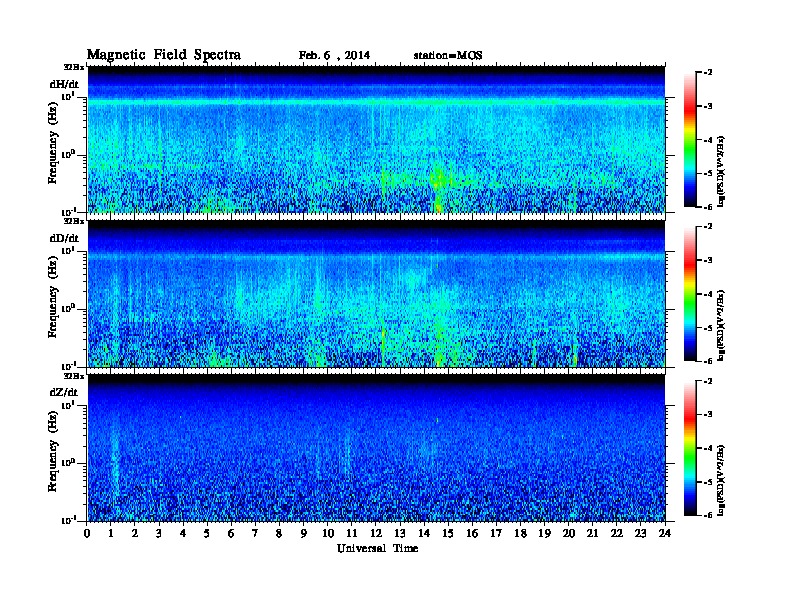Image resolution: width=792 pixels, height=612 pixels.
Task: Click the hour 8 tick label
Action: coord(279,533)
